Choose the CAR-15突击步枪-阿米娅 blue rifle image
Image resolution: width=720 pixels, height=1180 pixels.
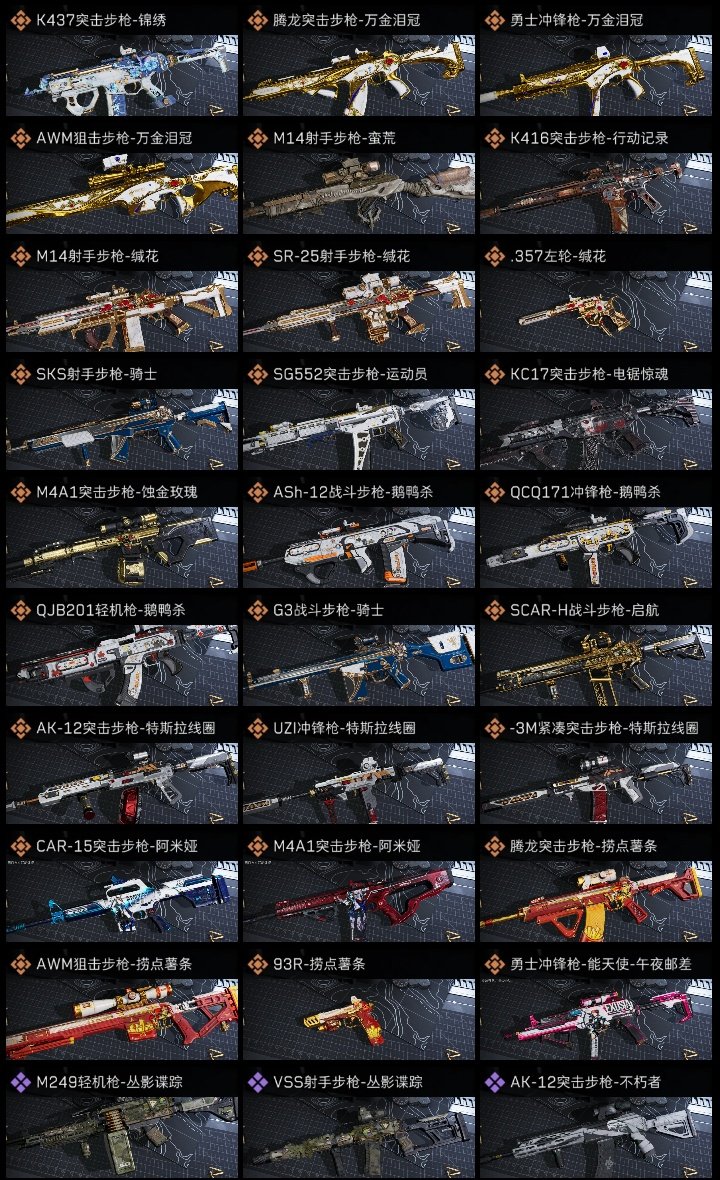(122, 901)
